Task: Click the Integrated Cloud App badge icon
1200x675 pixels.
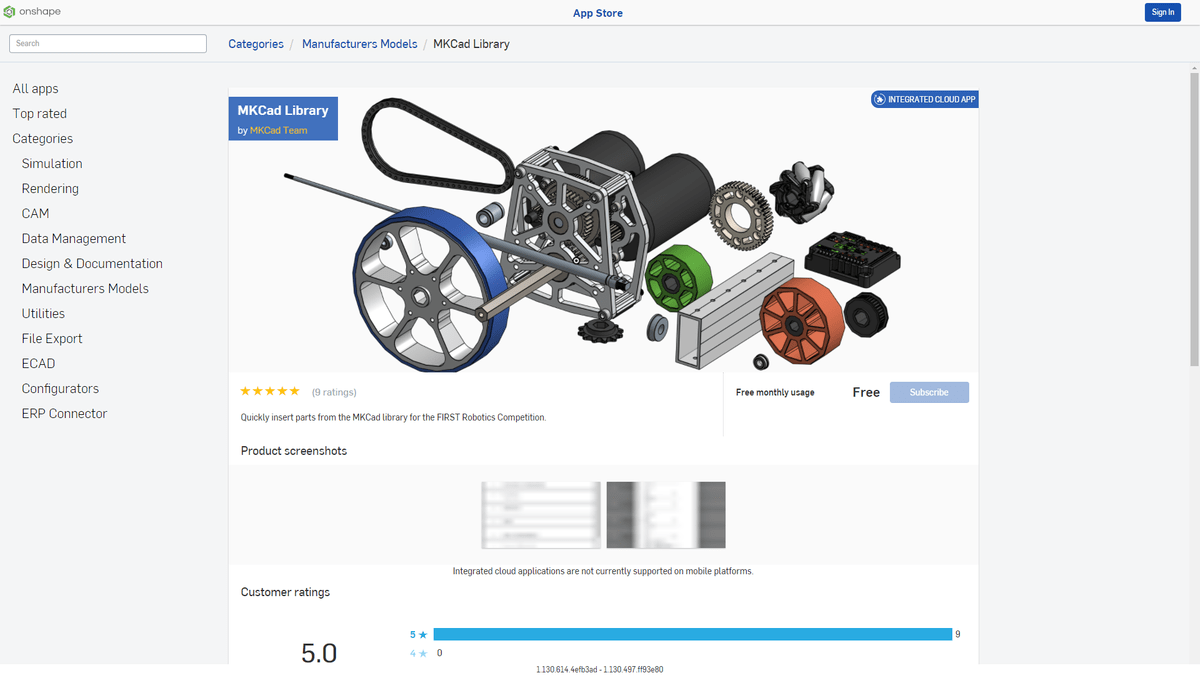Action: pyautogui.click(x=879, y=100)
